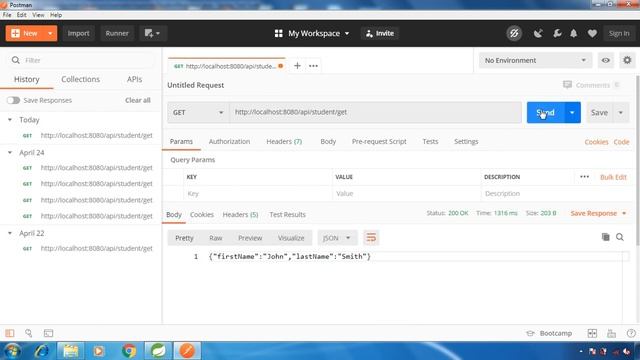Select the Raw response view
The height and width of the screenshot is (360, 640).
pos(216,238)
